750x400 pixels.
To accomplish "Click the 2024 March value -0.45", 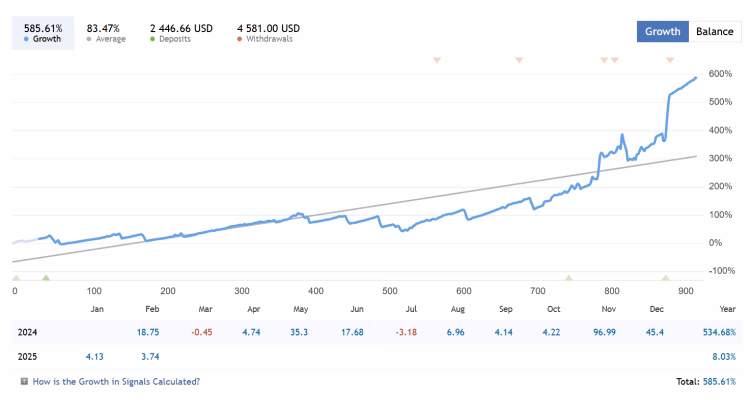I will click(201, 333).
